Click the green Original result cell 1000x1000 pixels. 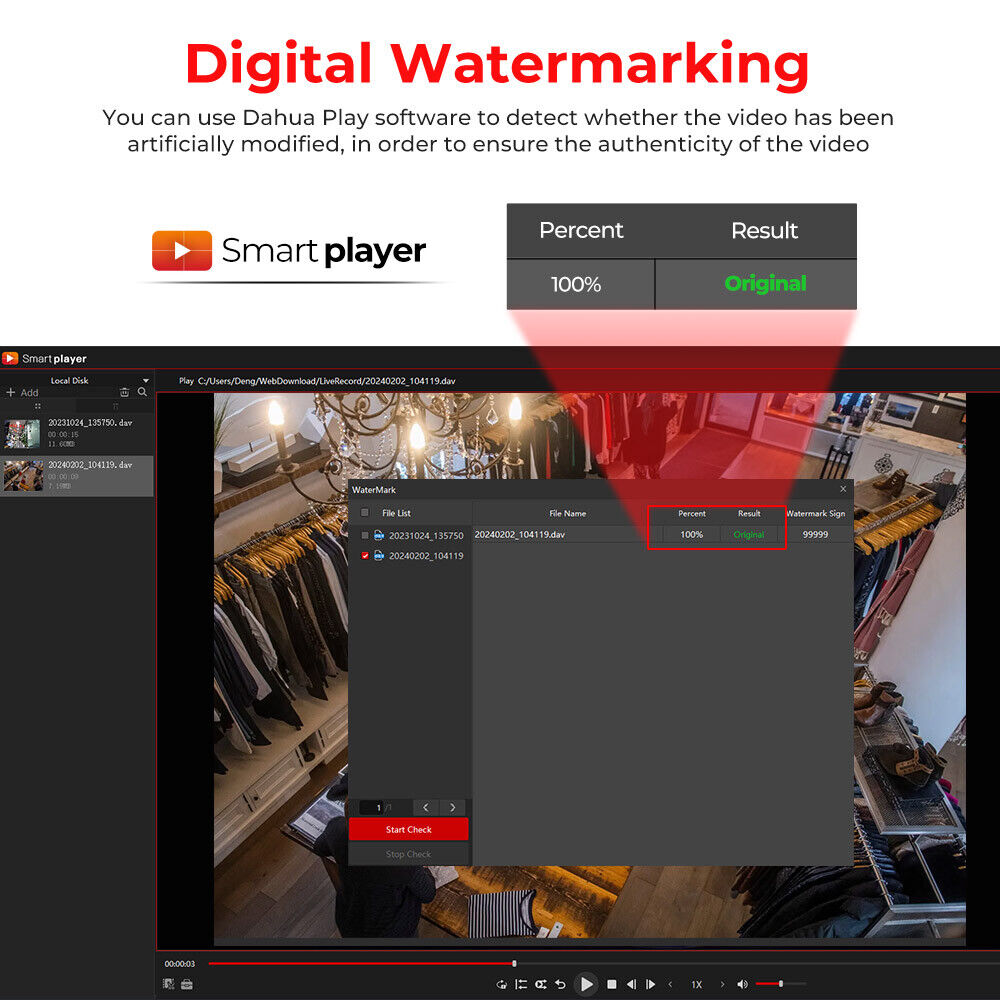click(x=749, y=534)
